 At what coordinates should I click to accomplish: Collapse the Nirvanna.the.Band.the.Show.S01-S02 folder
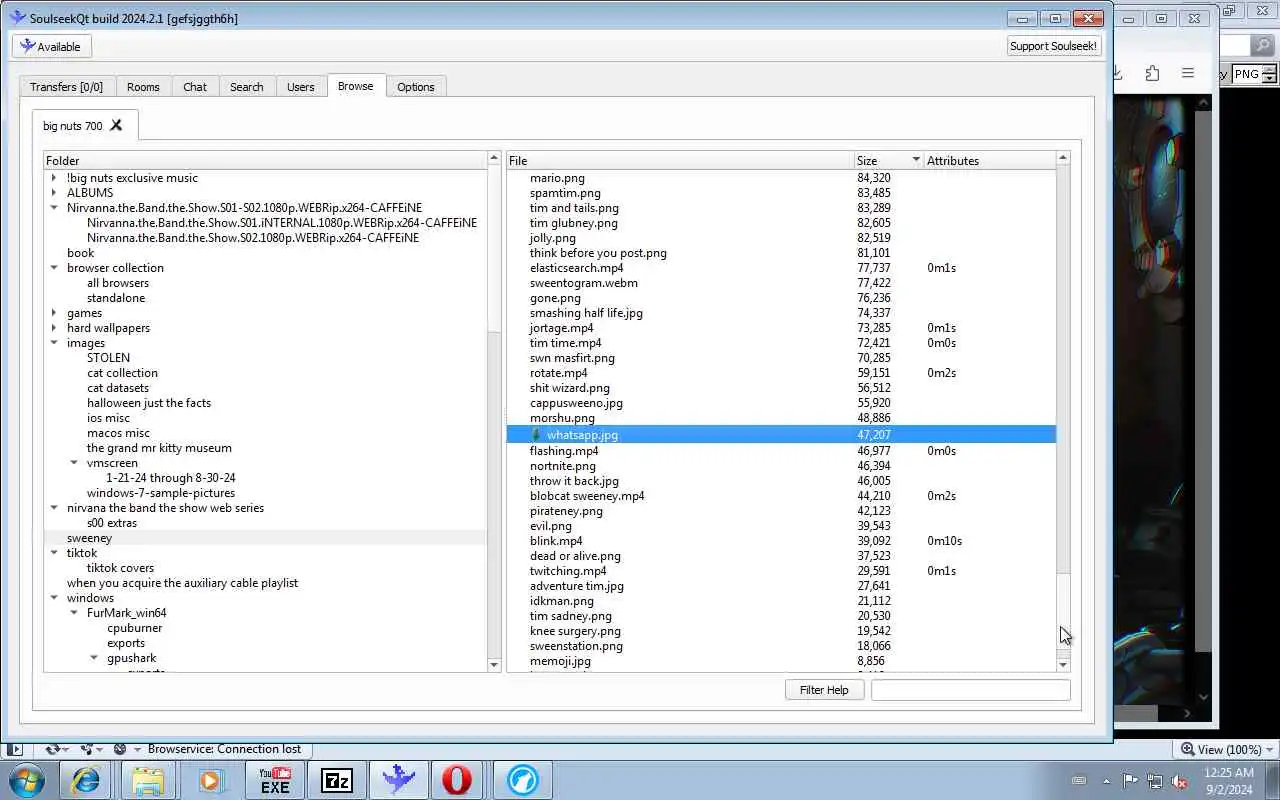tap(54, 208)
